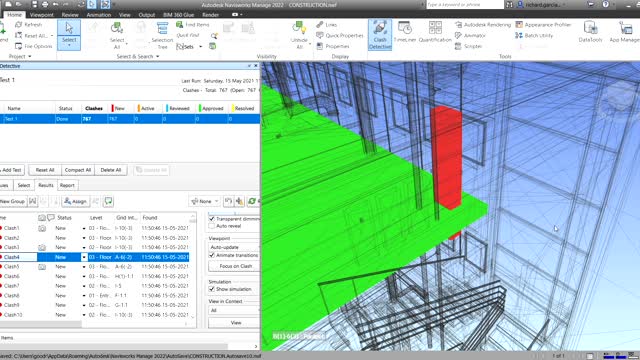Expand the Select & Search panel

pos(138,56)
